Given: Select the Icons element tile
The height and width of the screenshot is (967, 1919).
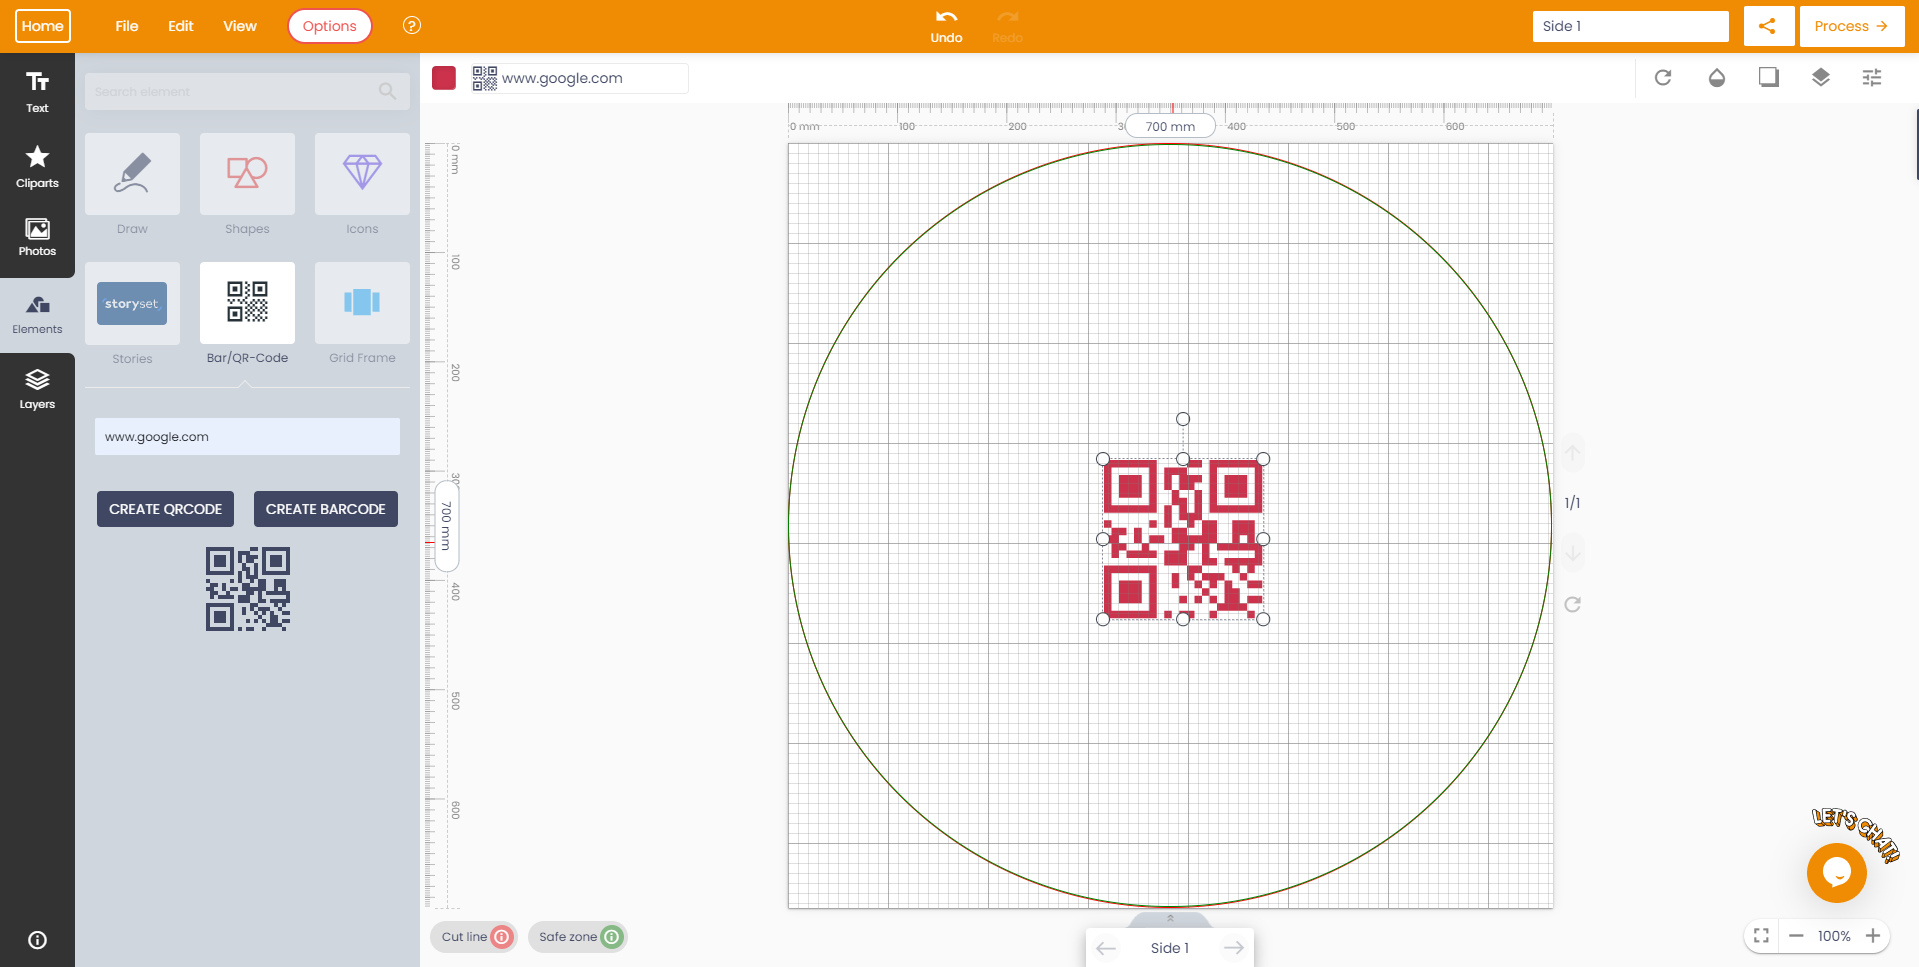Looking at the screenshot, I should (362, 174).
